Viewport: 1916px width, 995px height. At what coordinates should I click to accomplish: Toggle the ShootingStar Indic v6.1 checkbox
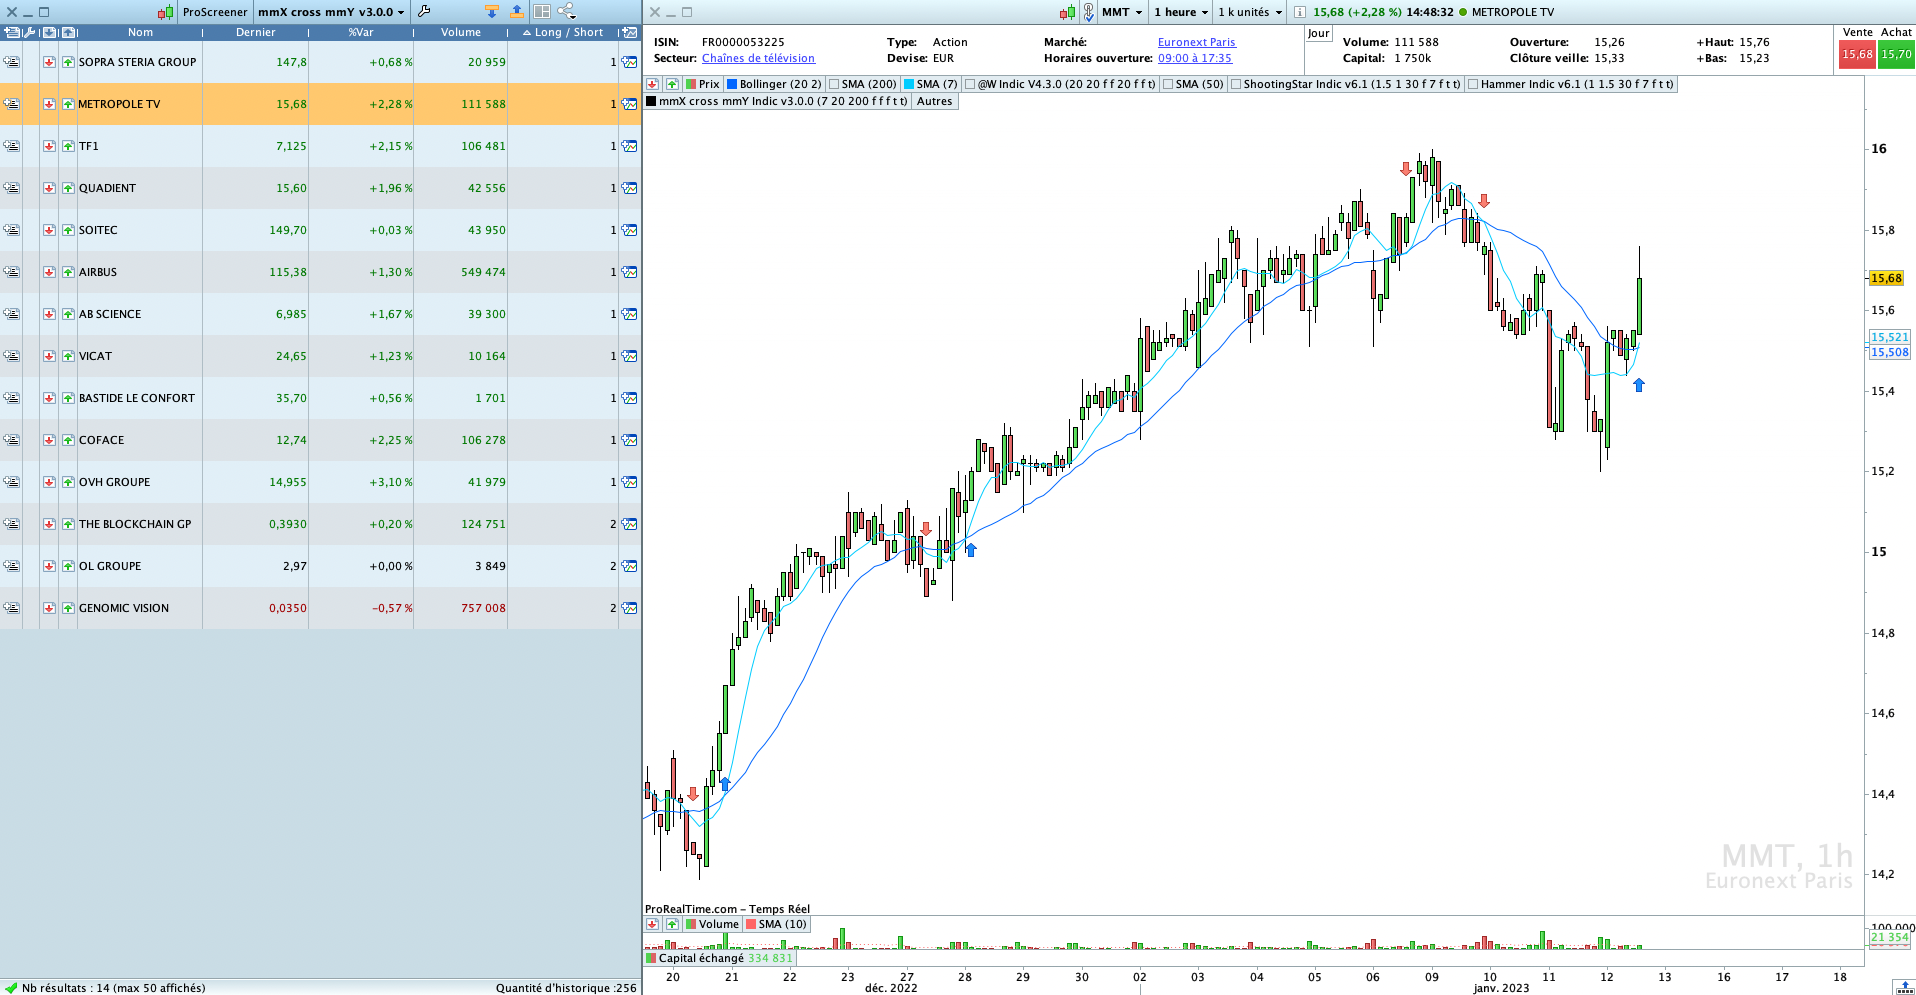click(1236, 84)
